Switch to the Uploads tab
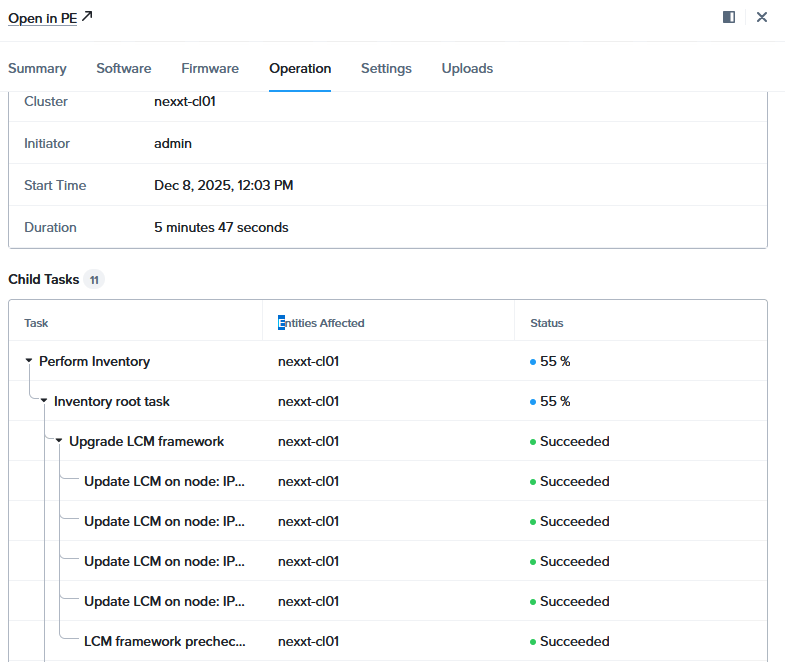 467,68
